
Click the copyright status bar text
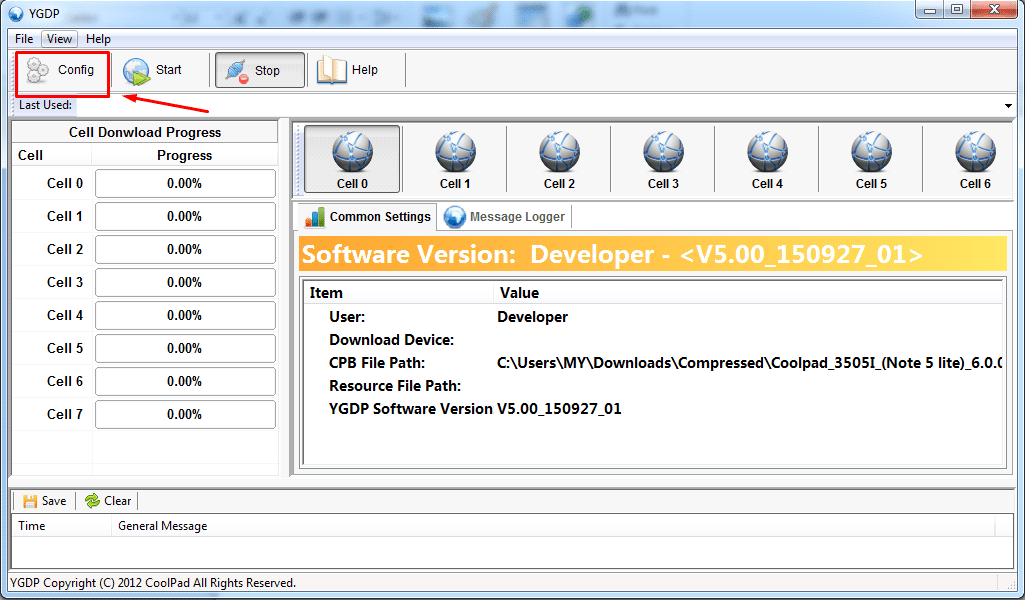pyautogui.click(x=153, y=582)
